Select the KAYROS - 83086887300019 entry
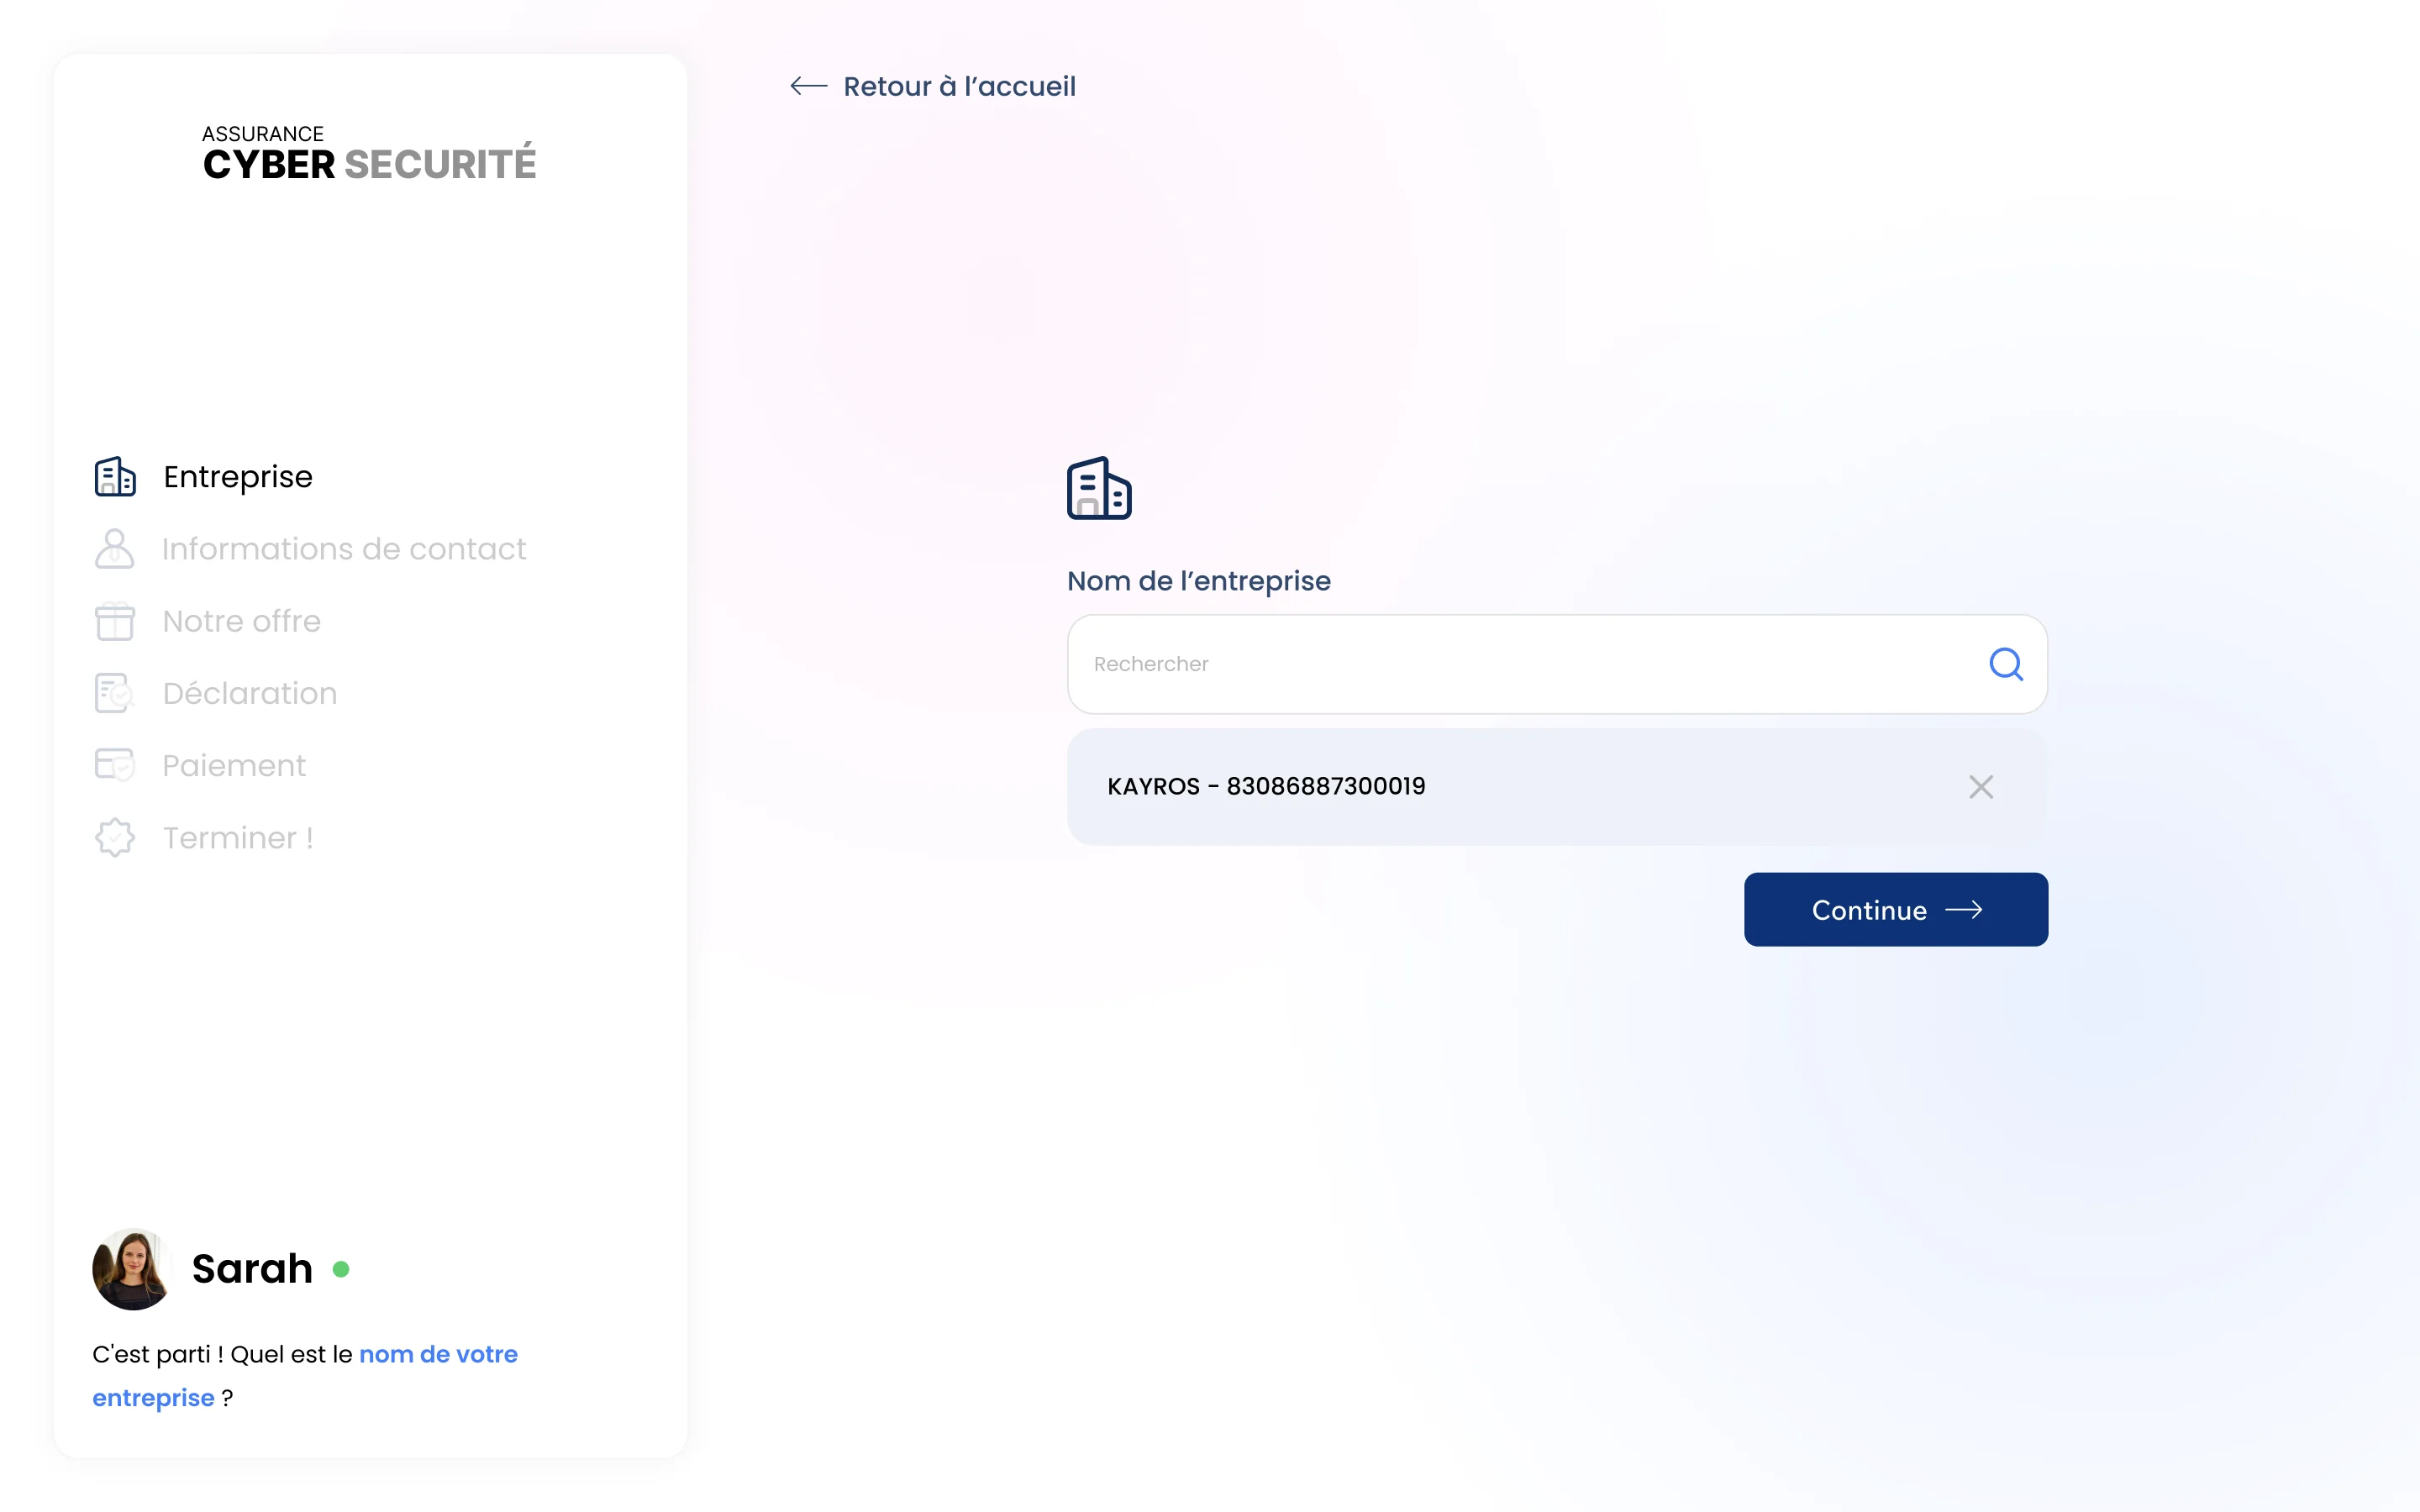The image size is (2420, 1512). 1557,787
